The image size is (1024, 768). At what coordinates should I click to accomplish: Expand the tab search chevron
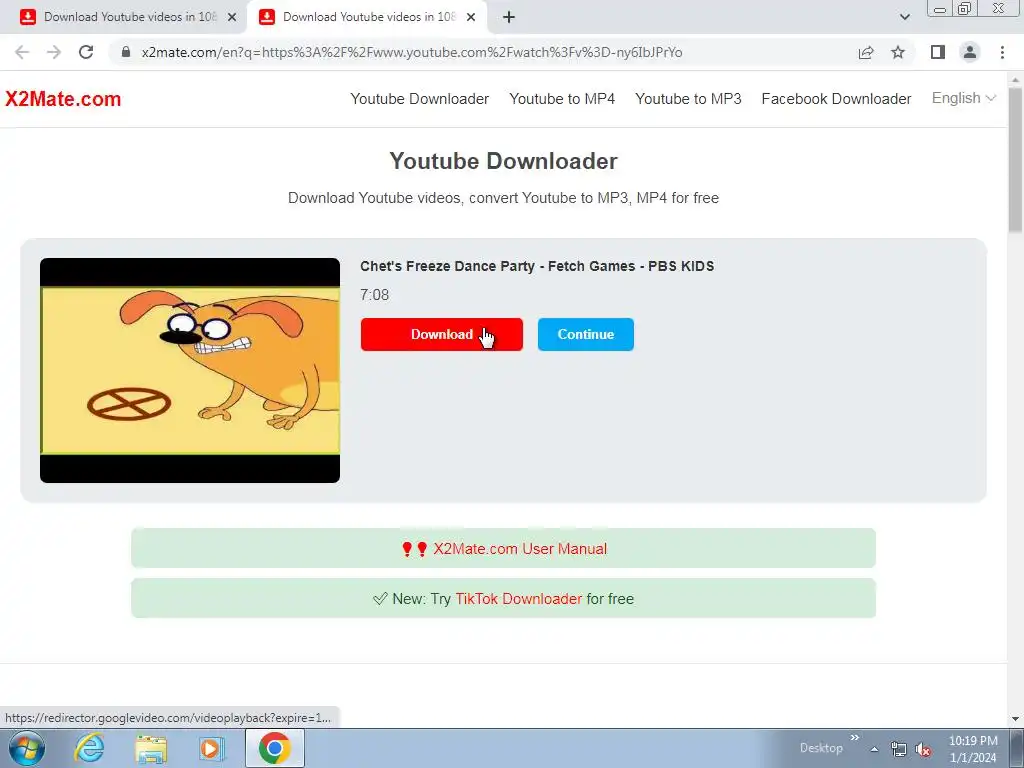(x=904, y=17)
